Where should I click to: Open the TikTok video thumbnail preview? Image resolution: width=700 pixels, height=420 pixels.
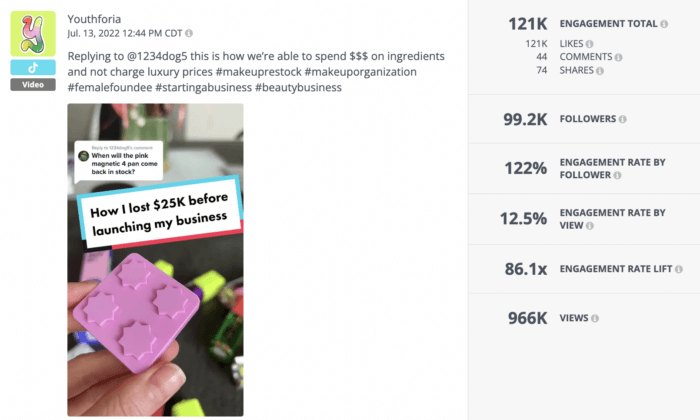point(155,259)
